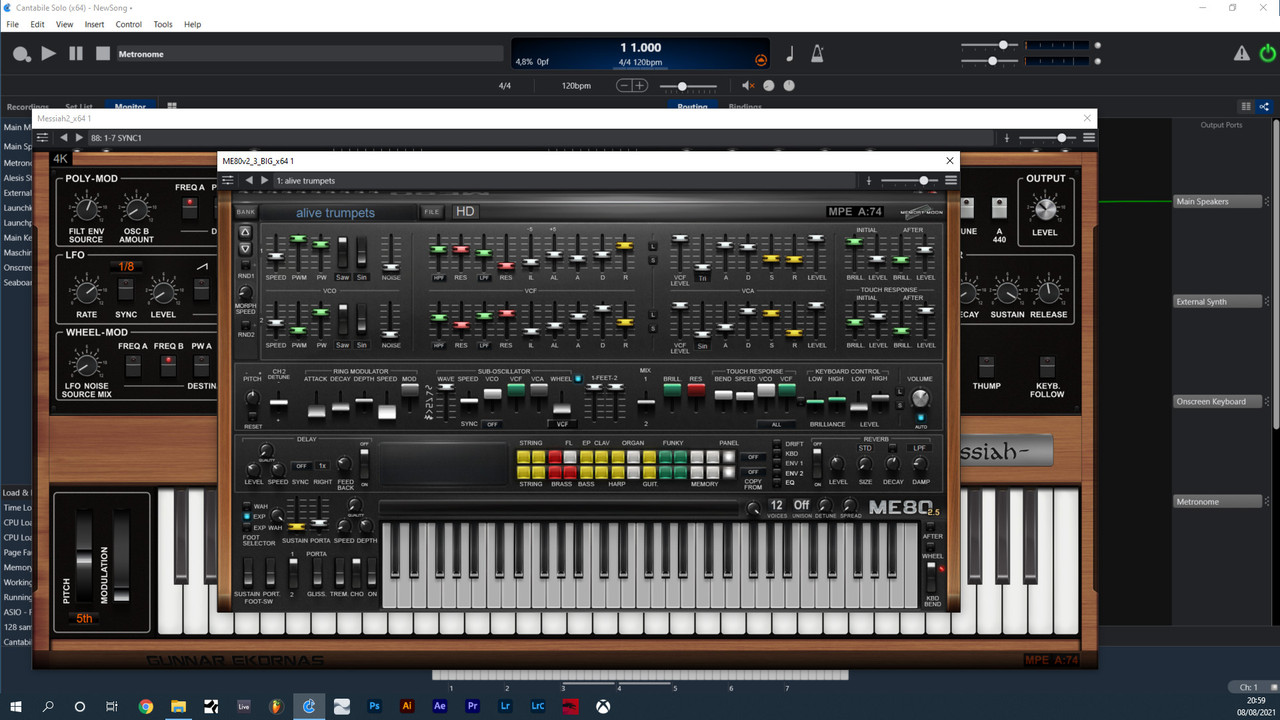Open the UNISON Off selector
The width and height of the screenshot is (1280, 720).
pyautogui.click(x=802, y=506)
